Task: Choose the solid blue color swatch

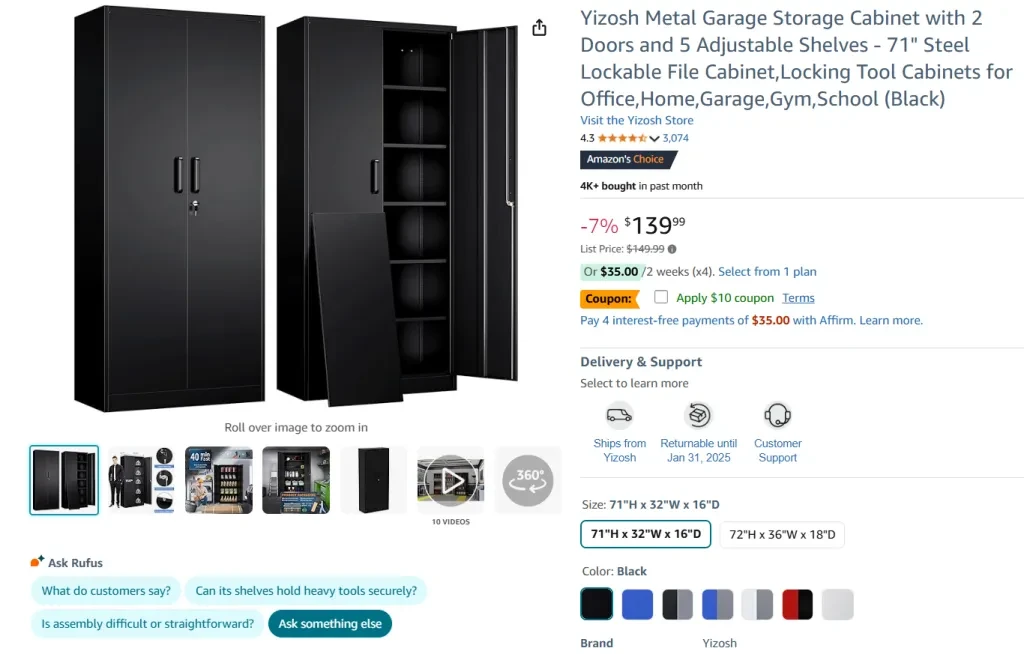Action: pyautogui.click(x=637, y=604)
